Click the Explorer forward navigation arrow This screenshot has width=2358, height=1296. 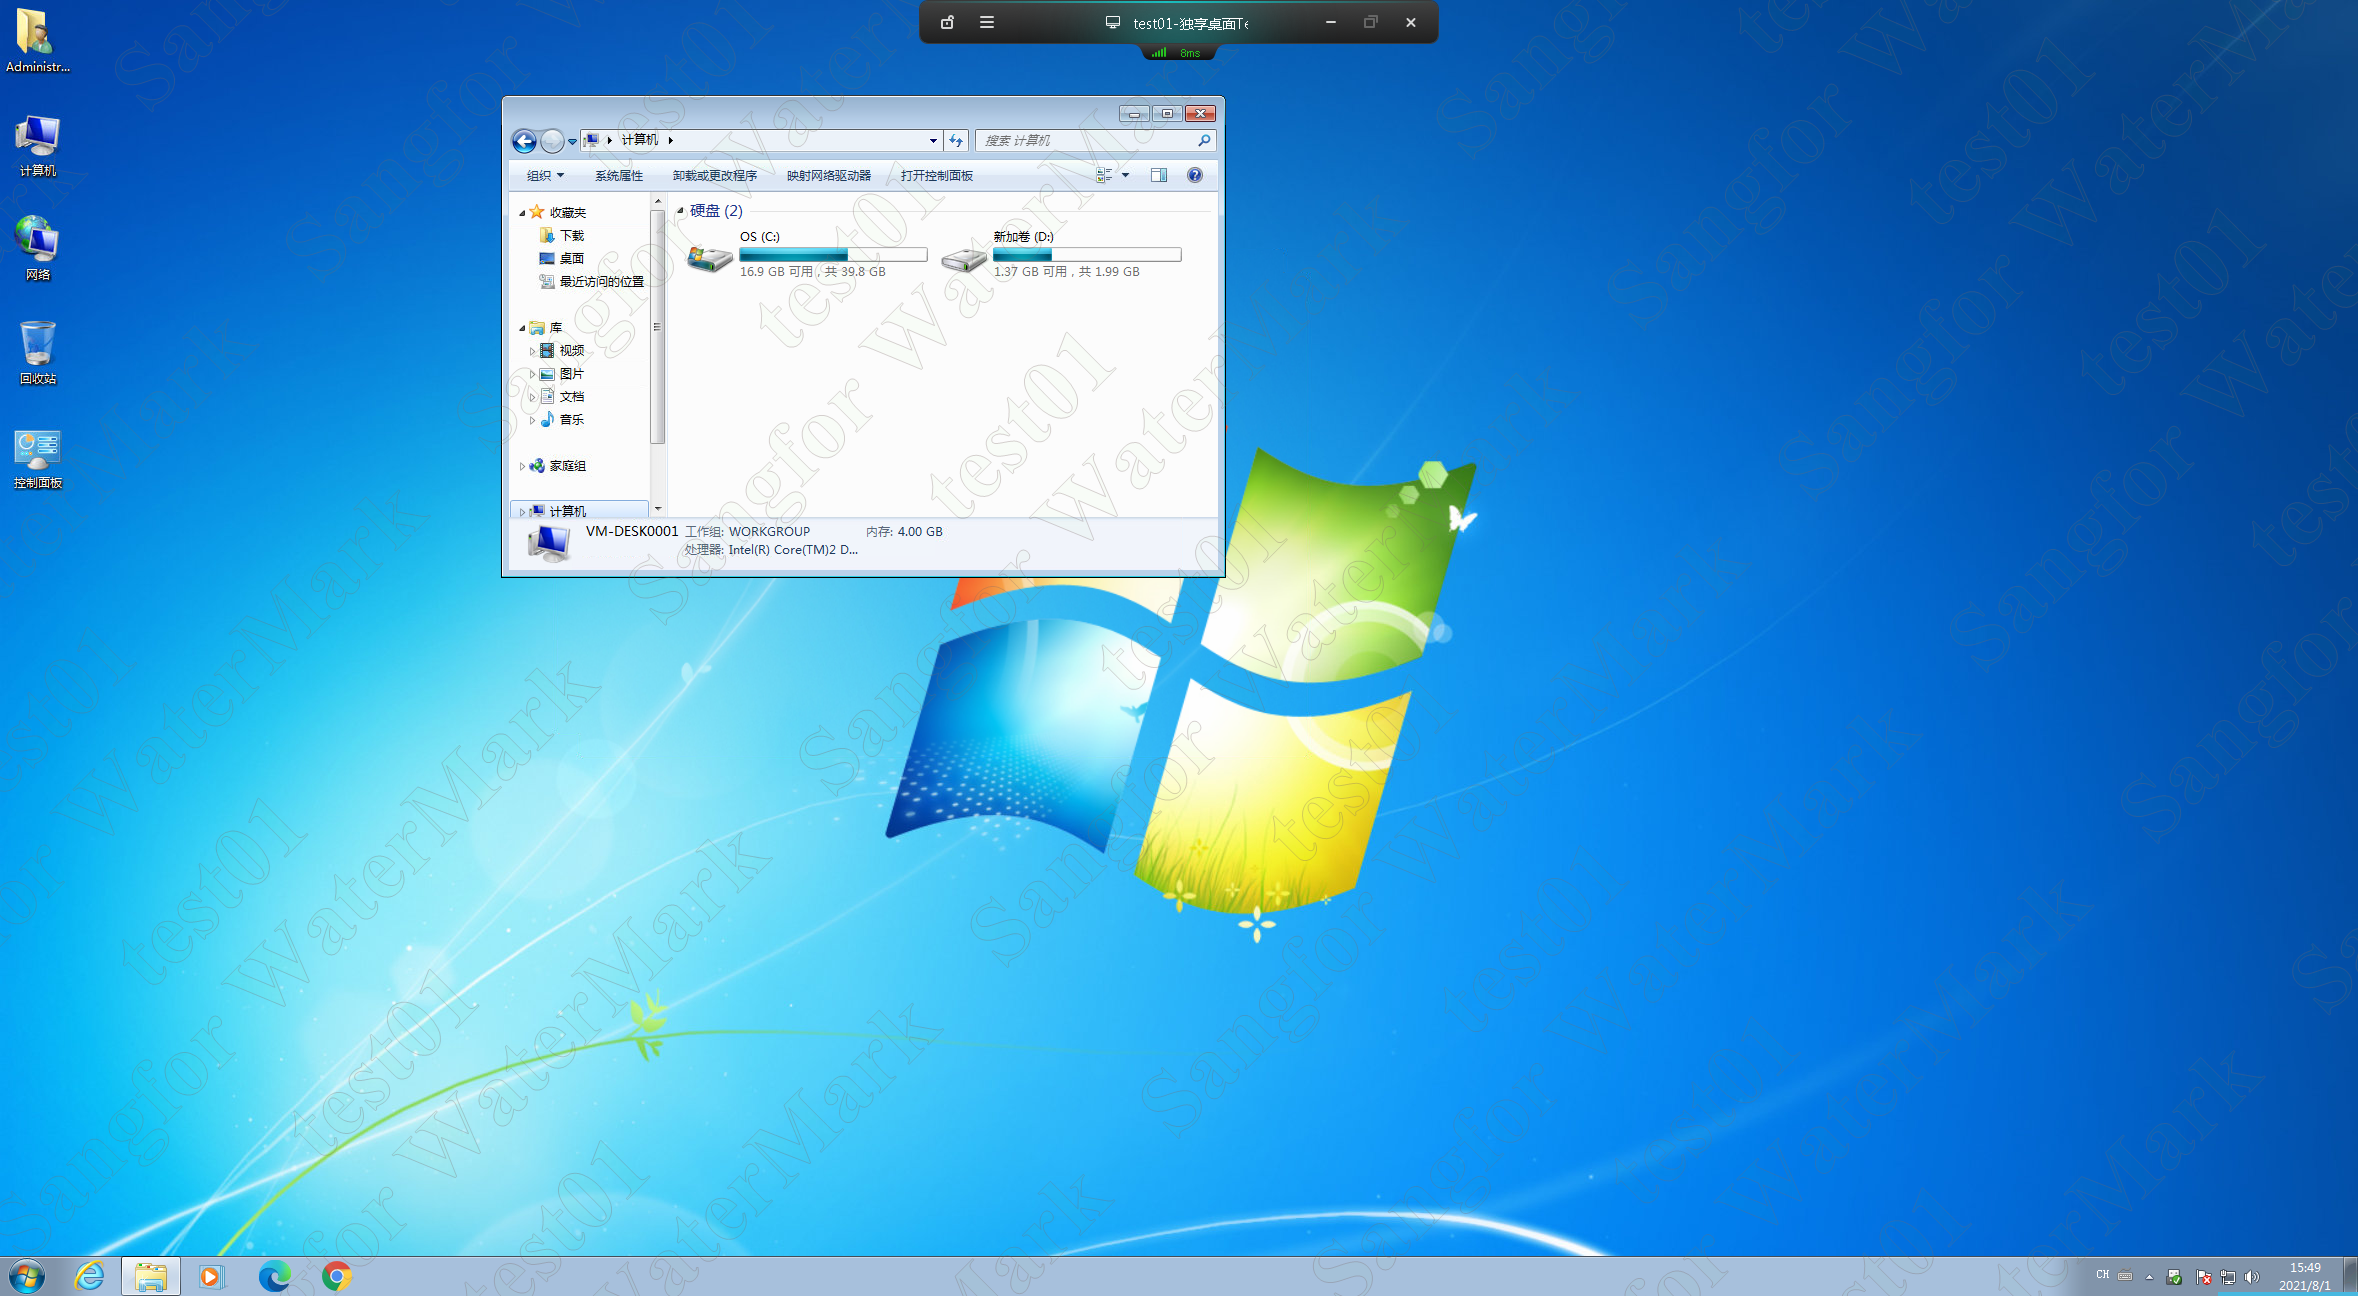(552, 141)
